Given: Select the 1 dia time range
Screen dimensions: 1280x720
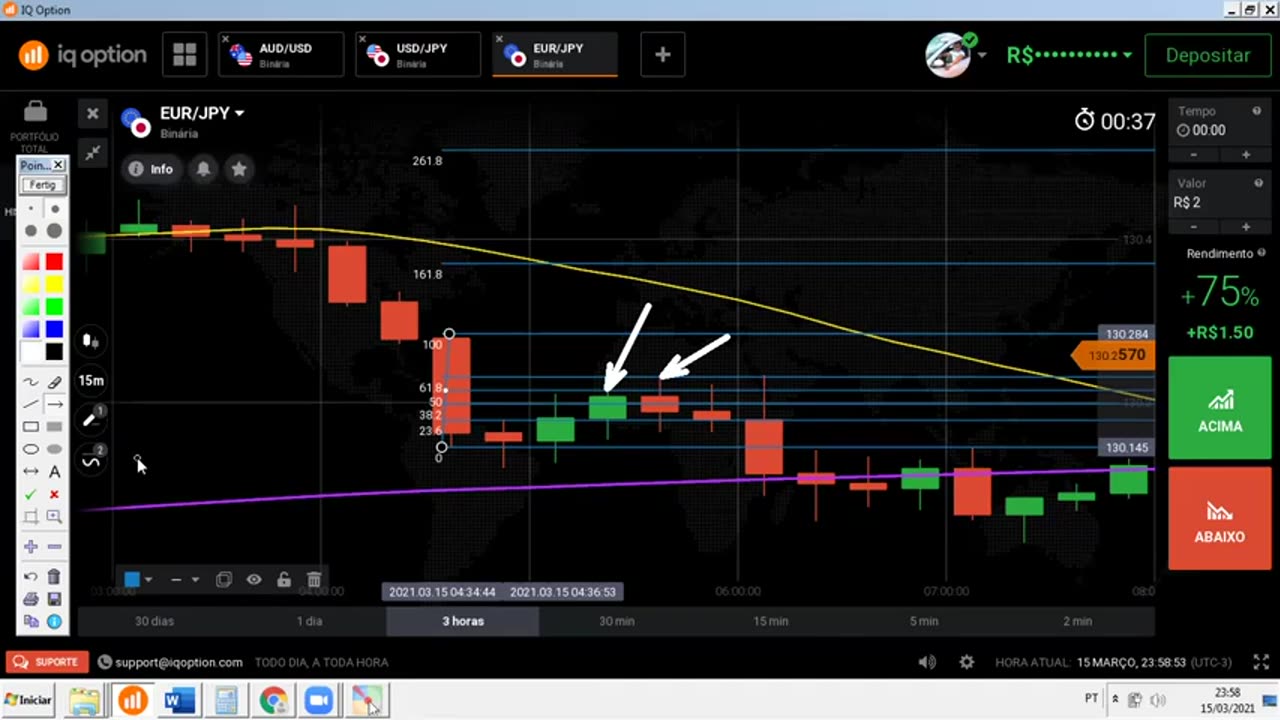Looking at the screenshot, I should click(x=309, y=621).
